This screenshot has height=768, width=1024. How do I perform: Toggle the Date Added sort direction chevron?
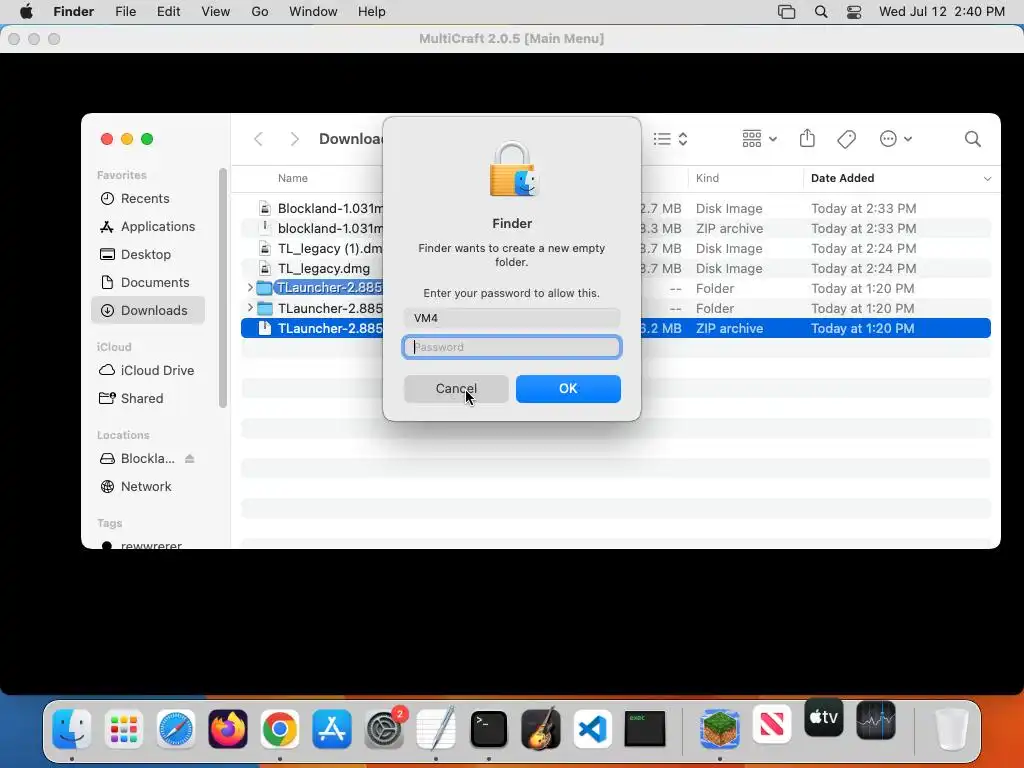987,179
